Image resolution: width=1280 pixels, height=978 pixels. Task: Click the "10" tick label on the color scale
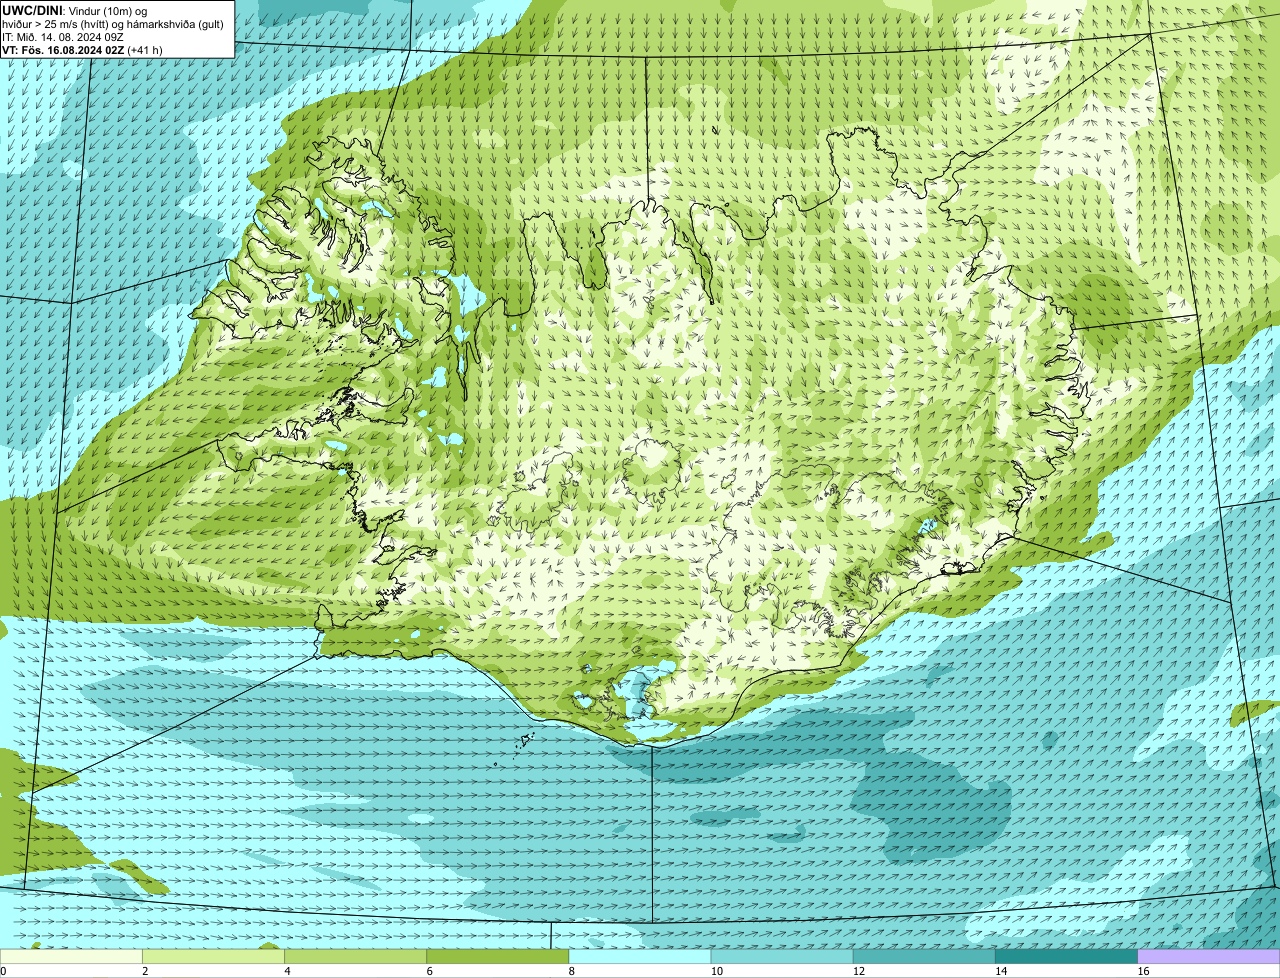[716, 971]
